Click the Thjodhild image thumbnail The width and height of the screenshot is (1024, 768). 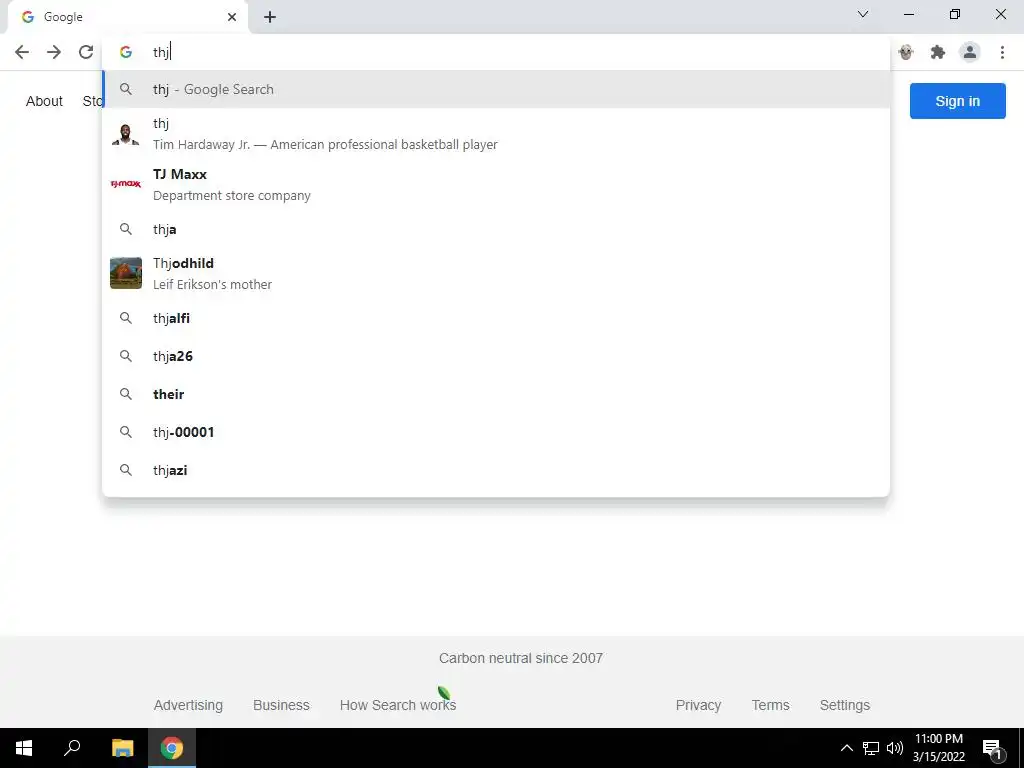point(126,273)
